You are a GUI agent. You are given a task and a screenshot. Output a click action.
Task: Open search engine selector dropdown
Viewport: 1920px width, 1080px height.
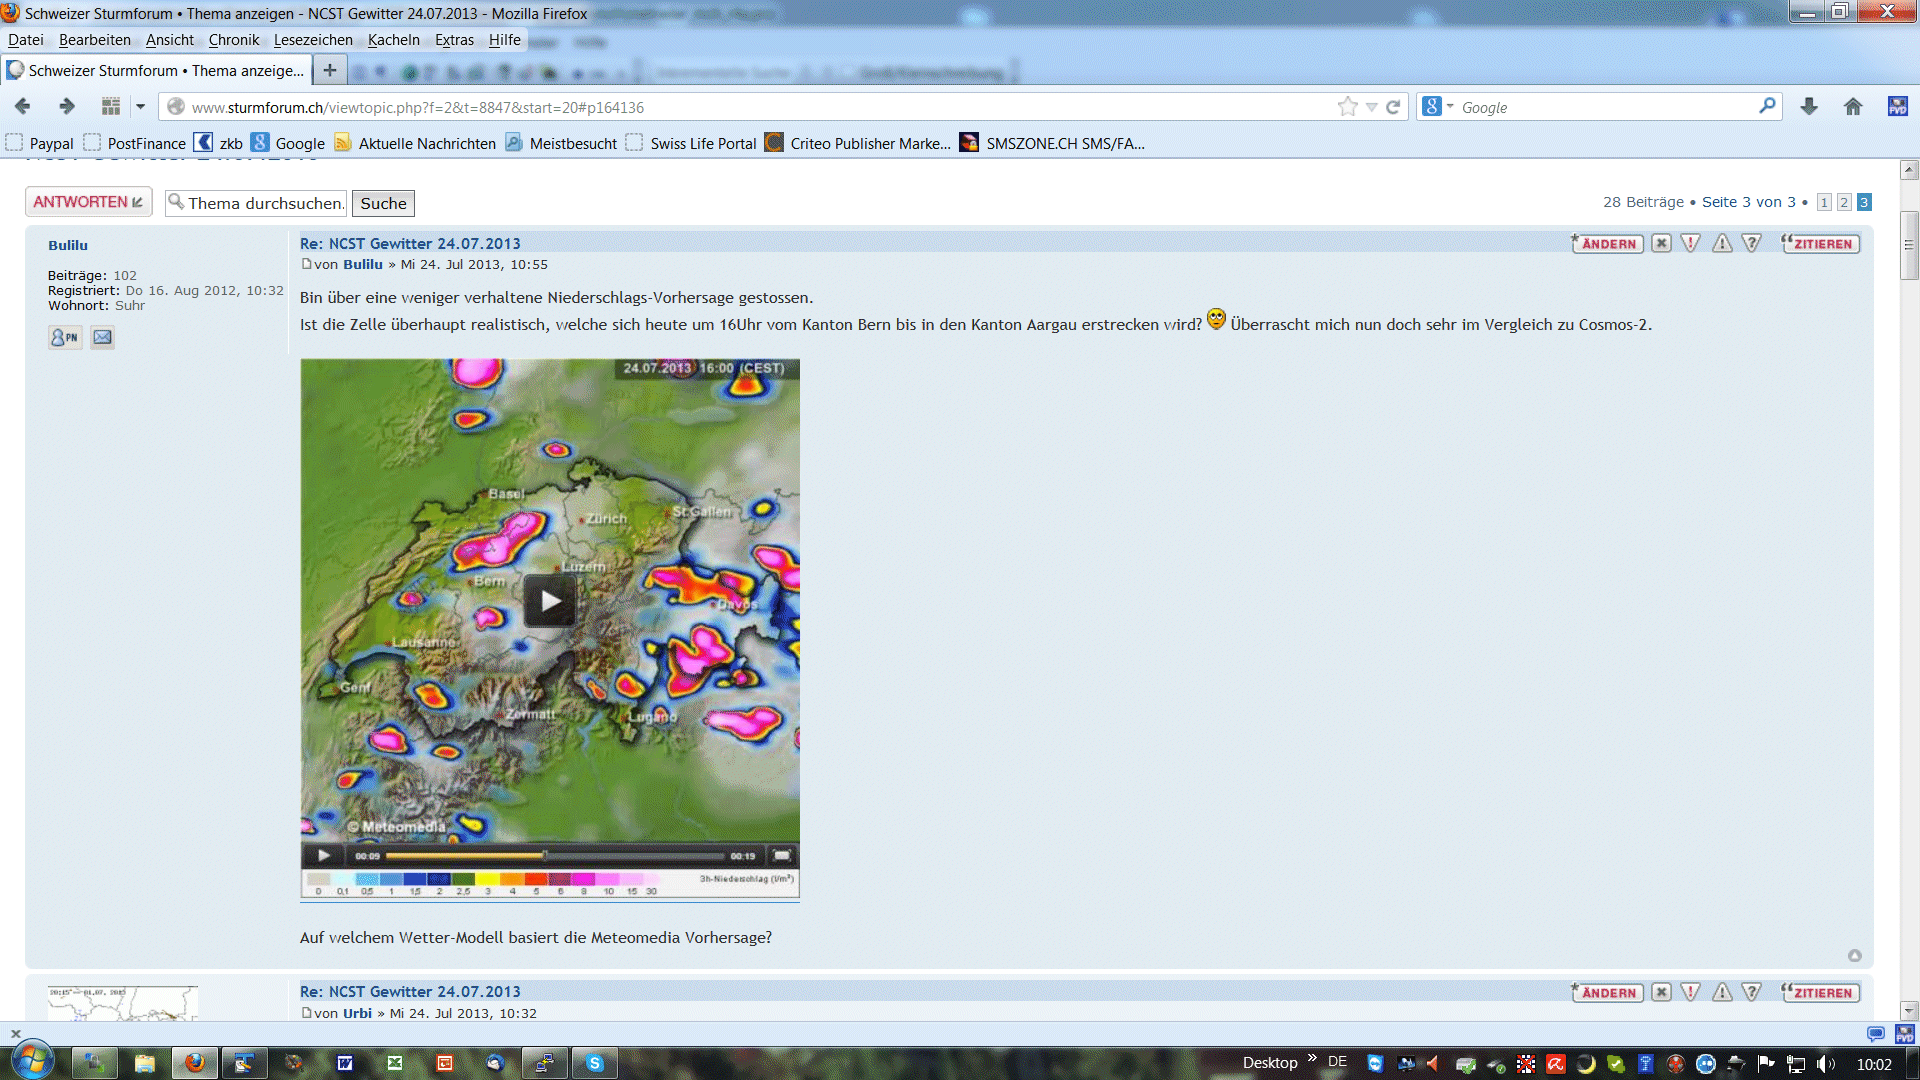pyautogui.click(x=1437, y=107)
